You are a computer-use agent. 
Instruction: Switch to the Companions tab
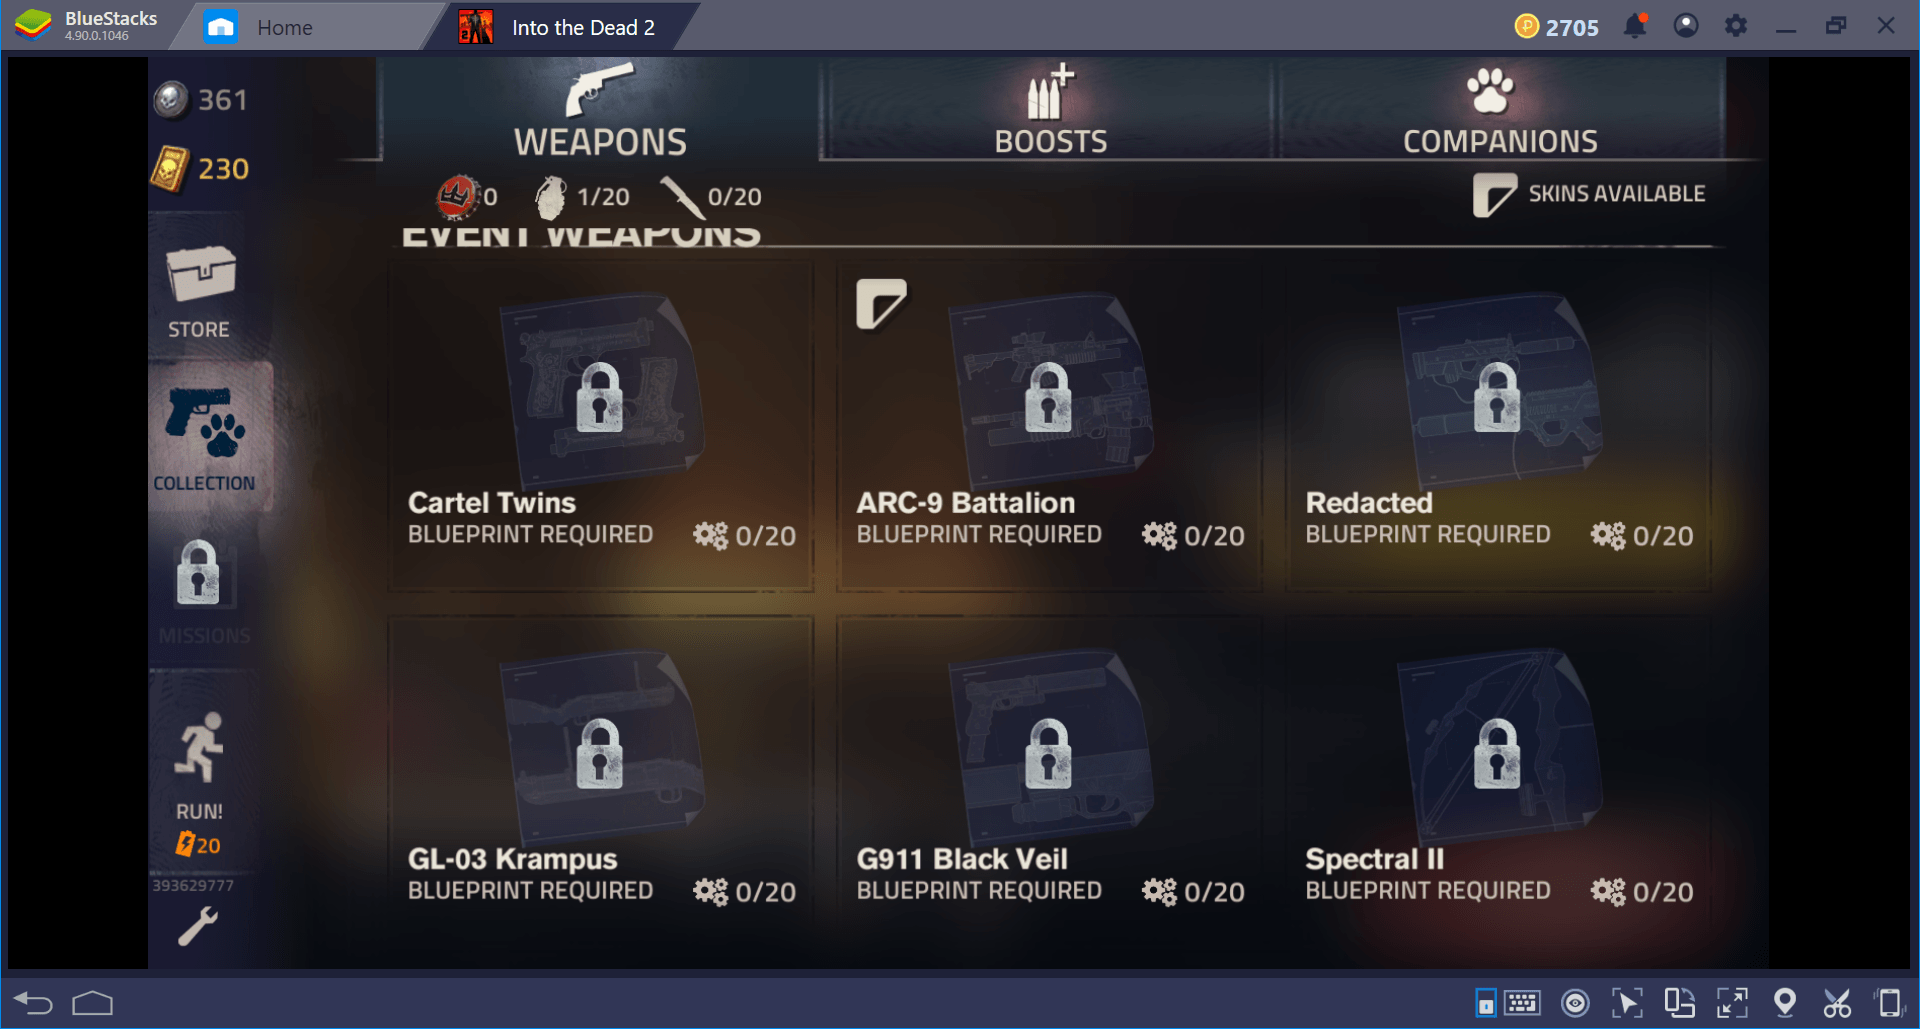pos(1499,110)
